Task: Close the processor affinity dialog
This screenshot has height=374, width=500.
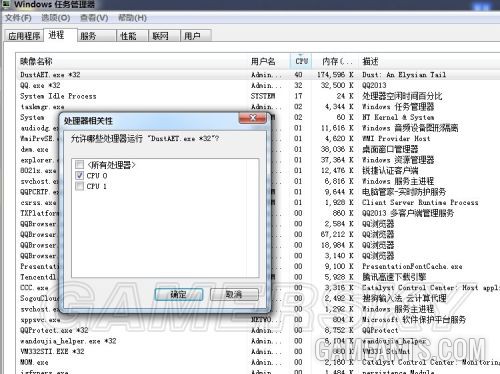Action: 253,118
